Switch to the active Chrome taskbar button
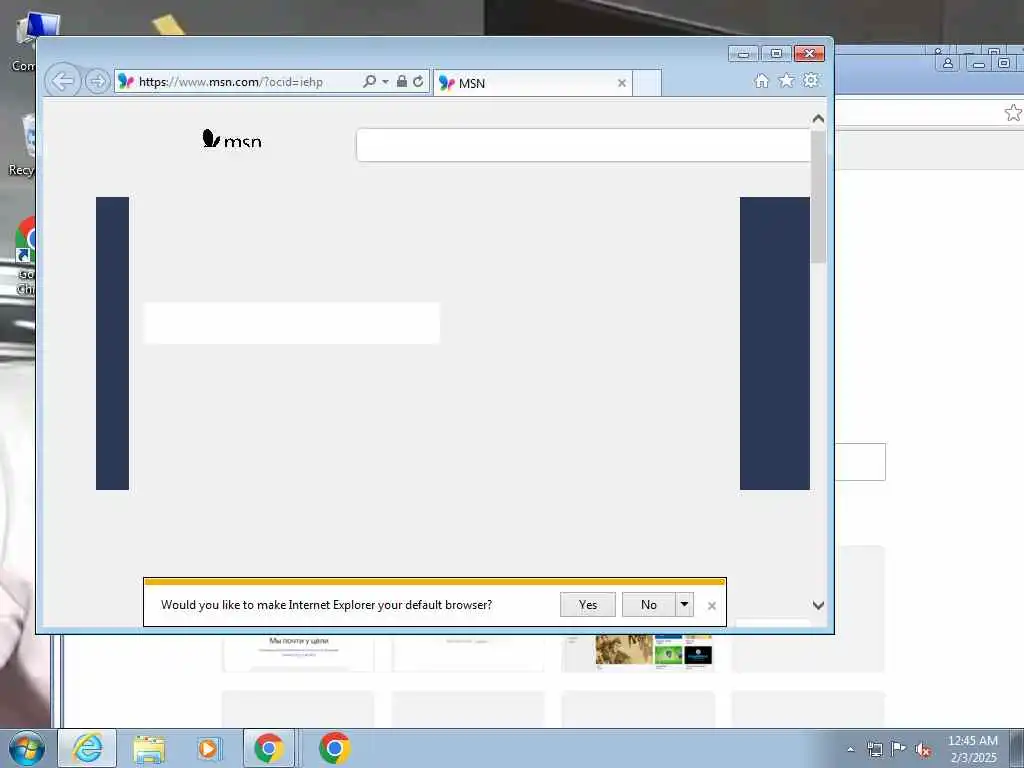 (x=269, y=748)
